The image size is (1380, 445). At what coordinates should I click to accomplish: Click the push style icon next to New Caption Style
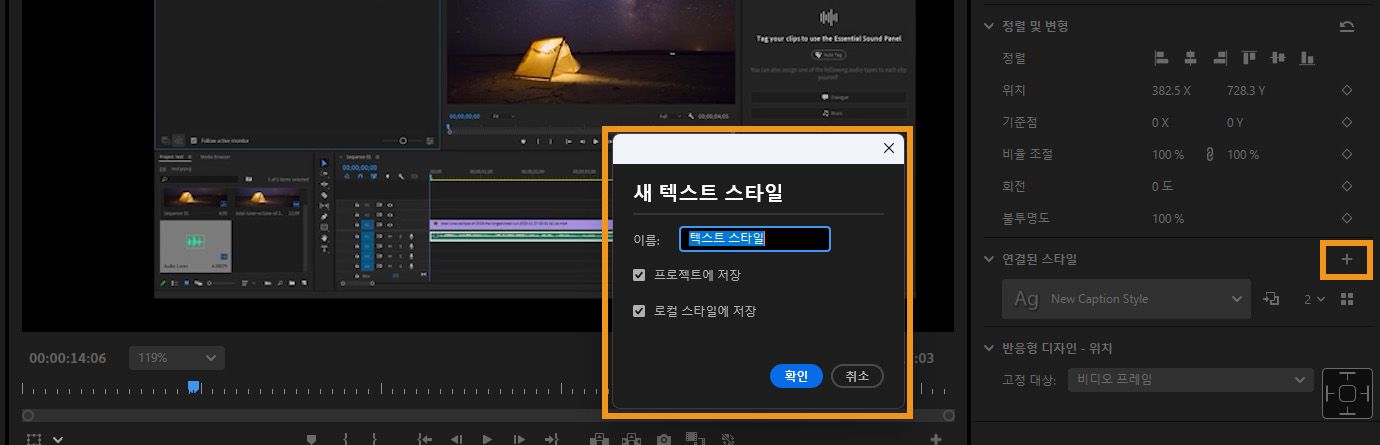[x=1271, y=299]
